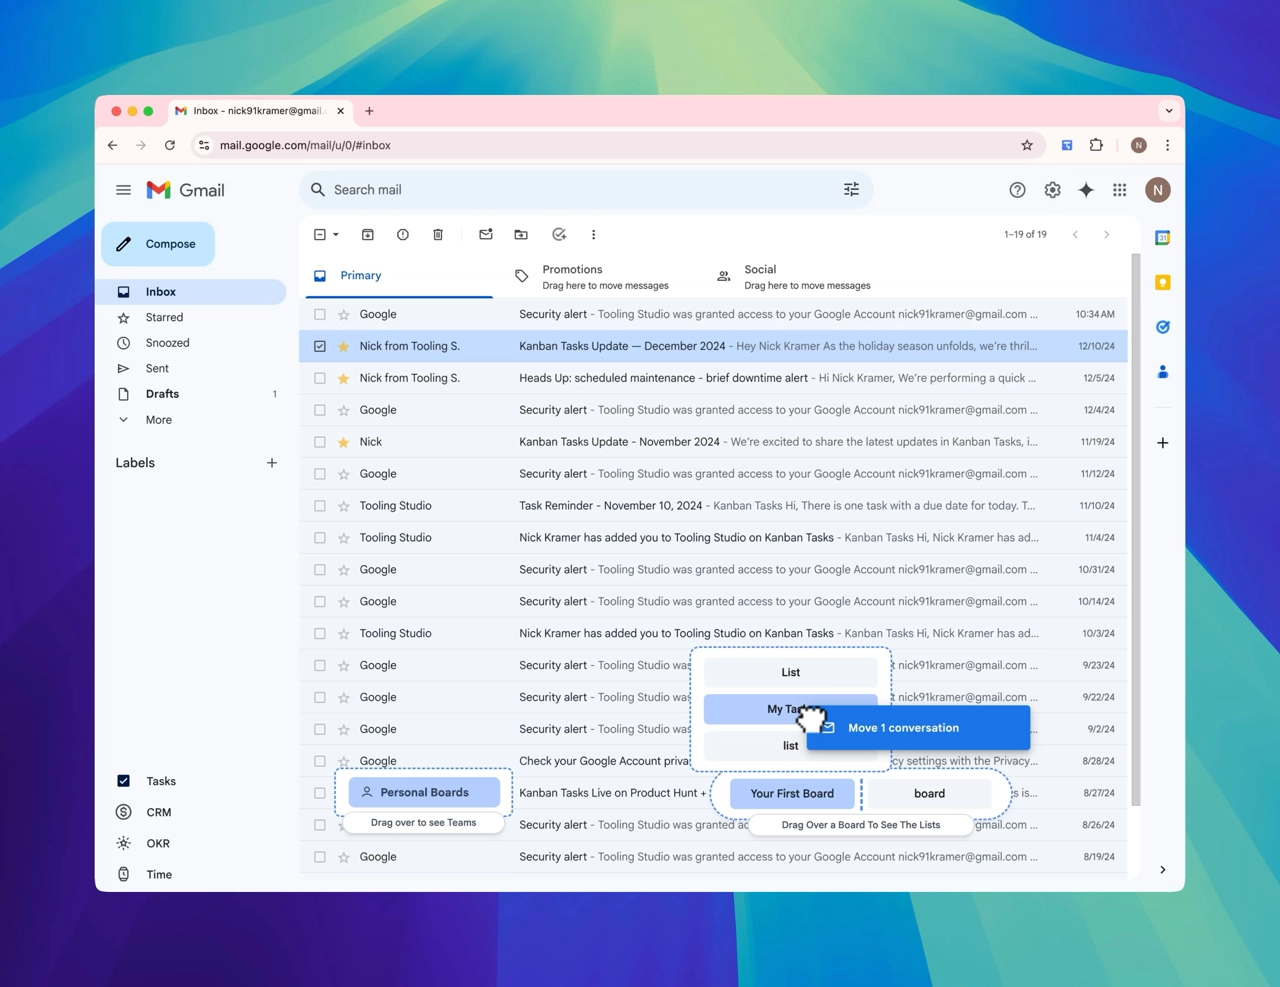Get add-ons with the plus icon
The width and height of the screenshot is (1280, 987).
tap(1163, 443)
